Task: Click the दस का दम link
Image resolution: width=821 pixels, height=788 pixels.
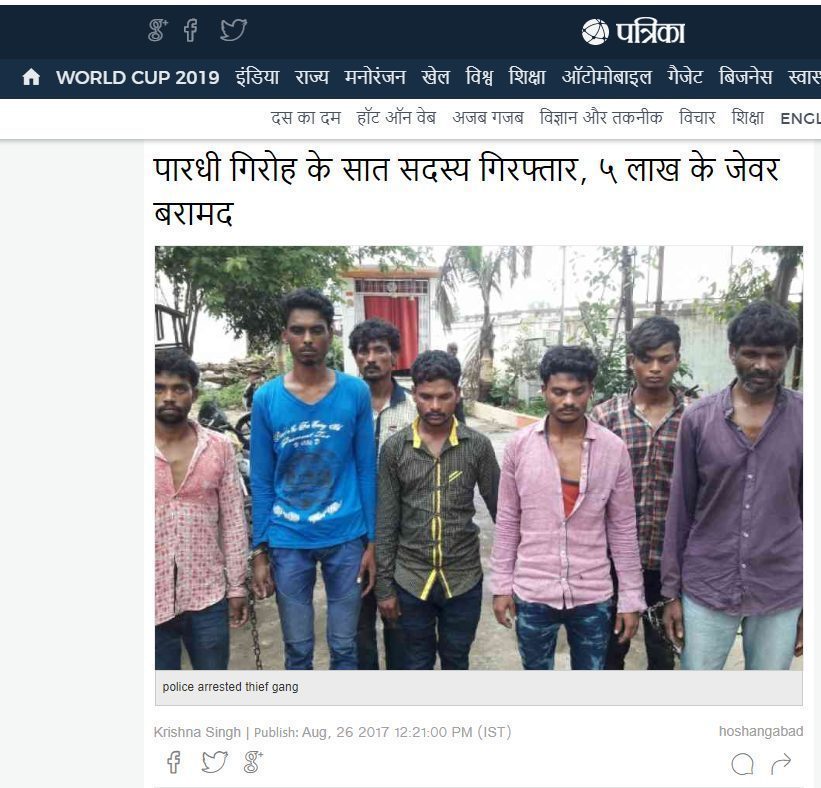Action: tap(306, 118)
